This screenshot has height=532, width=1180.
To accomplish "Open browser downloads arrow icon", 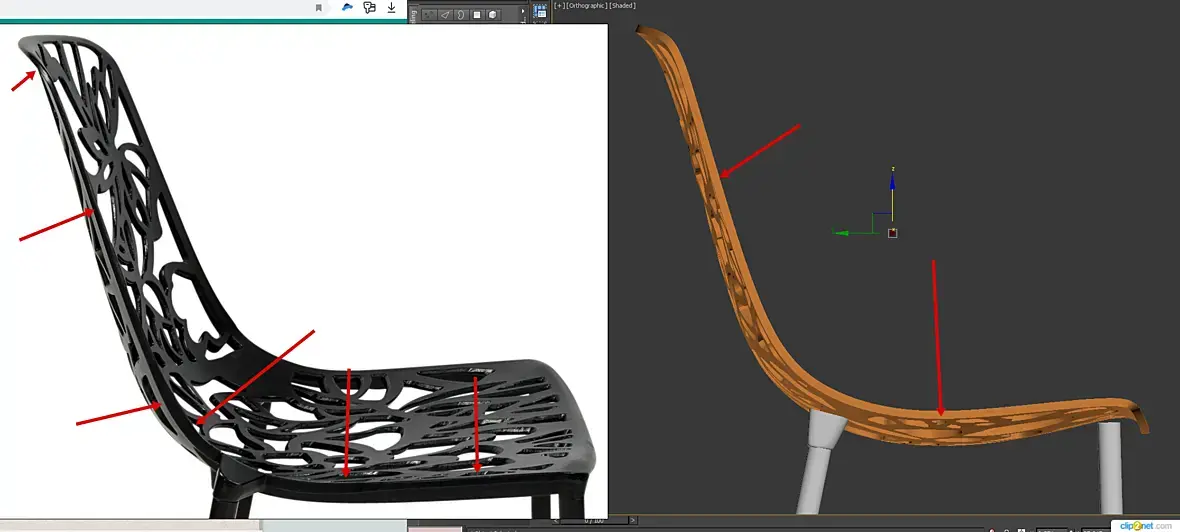I will tap(391, 8).
